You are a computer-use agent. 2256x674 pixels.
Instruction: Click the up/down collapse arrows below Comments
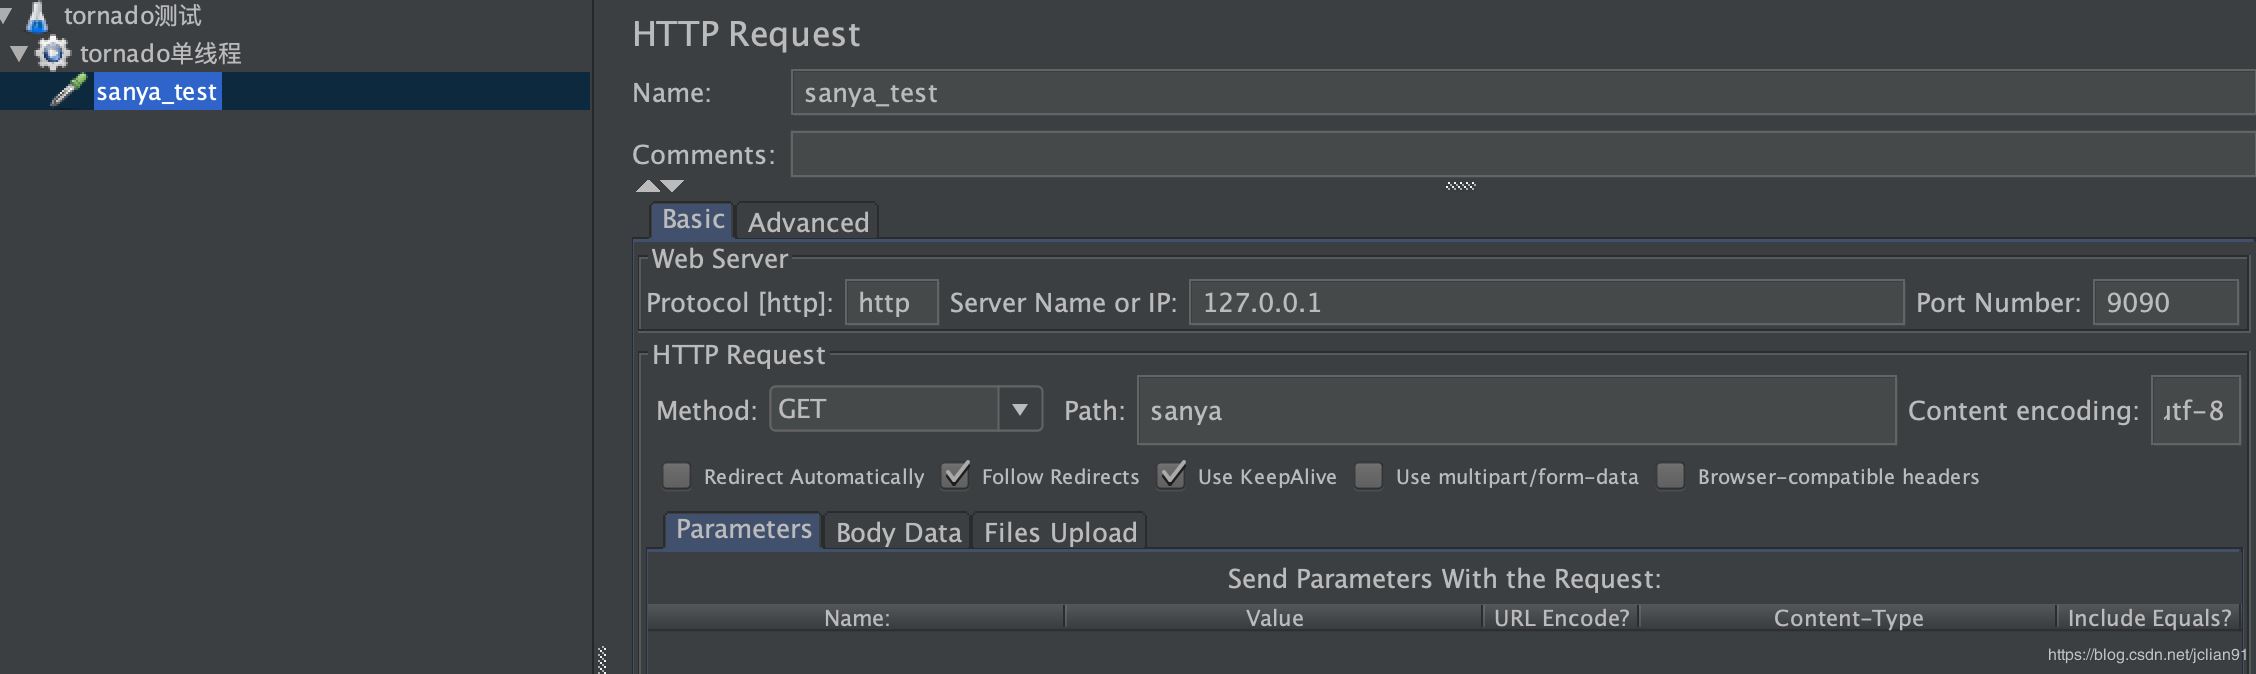tap(659, 186)
